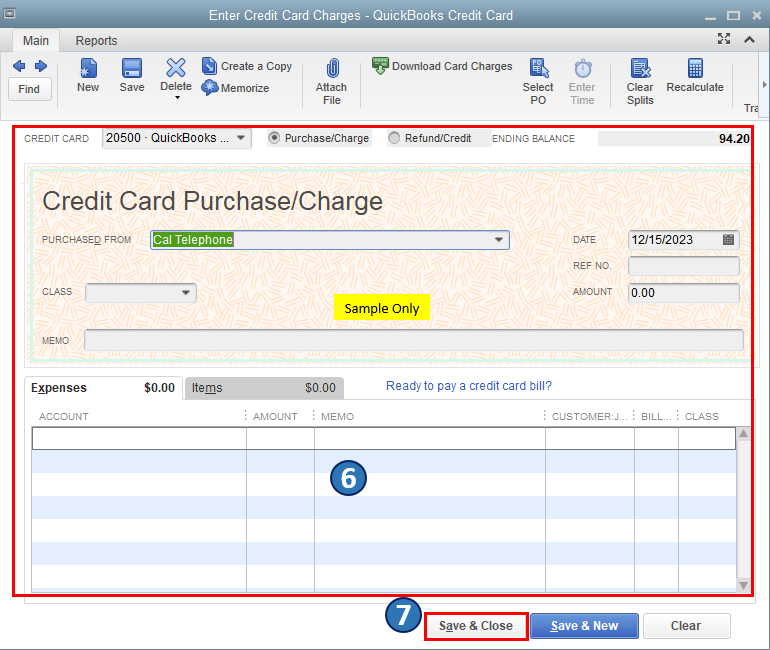The image size is (770, 650).
Task: Open the window system menu icon
Action: 9,14
